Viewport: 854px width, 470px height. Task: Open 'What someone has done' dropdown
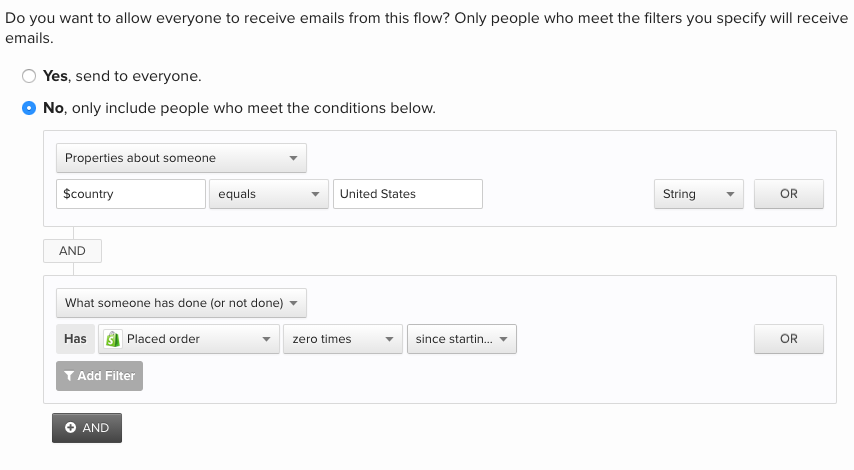(181, 303)
